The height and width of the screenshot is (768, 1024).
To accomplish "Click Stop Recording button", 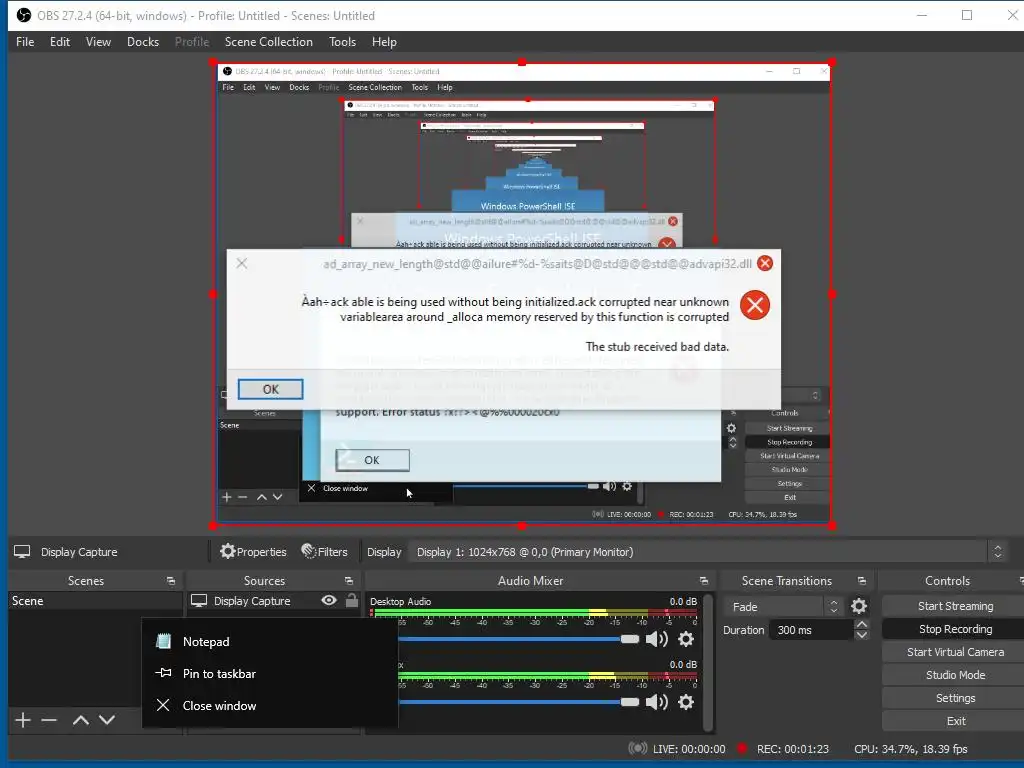I will 954,629.
